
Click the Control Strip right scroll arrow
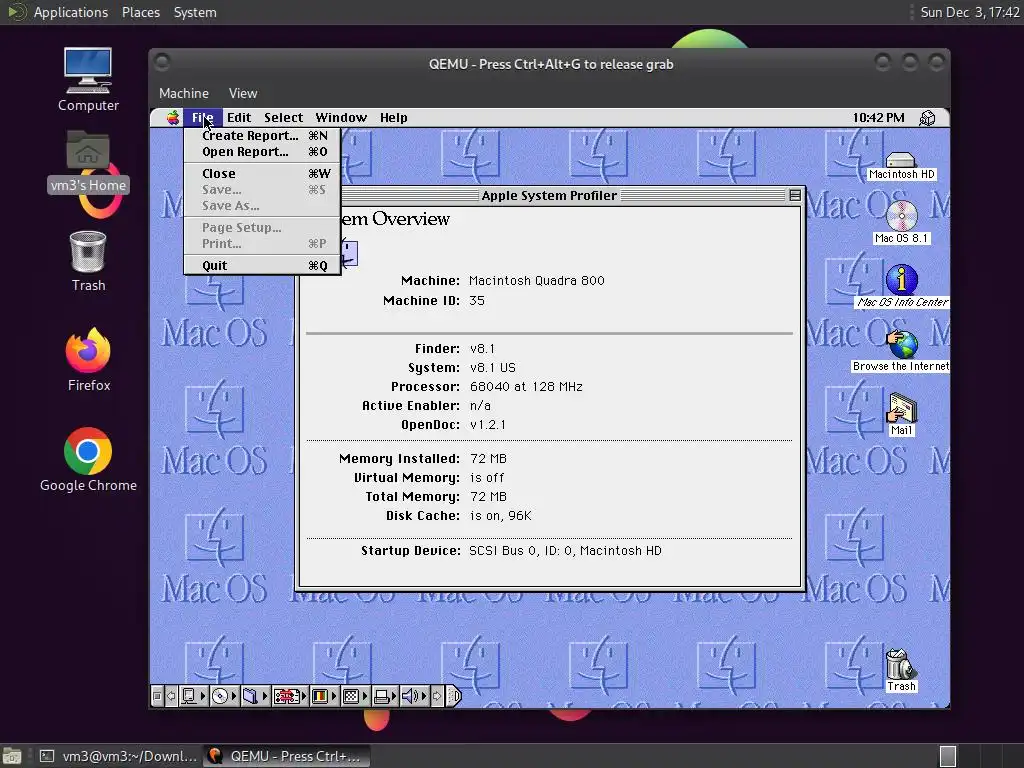click(438, 696)
